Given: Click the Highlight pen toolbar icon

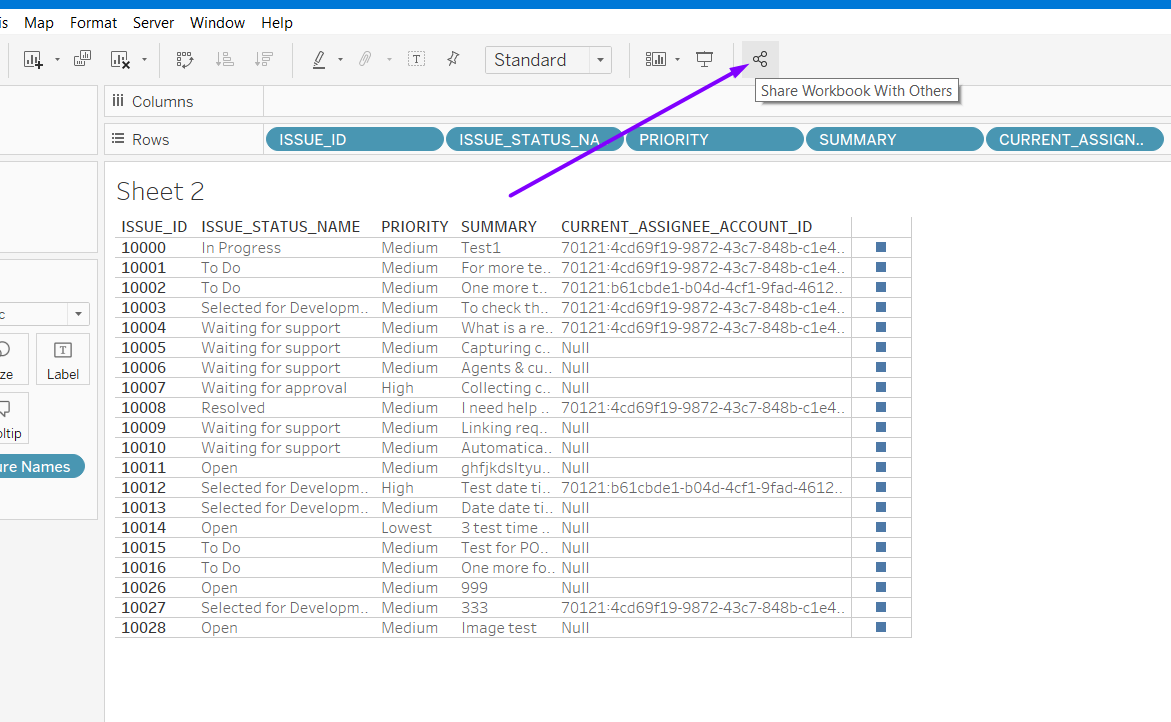Looking at the screenshot, I should click(x=319, y=60).
